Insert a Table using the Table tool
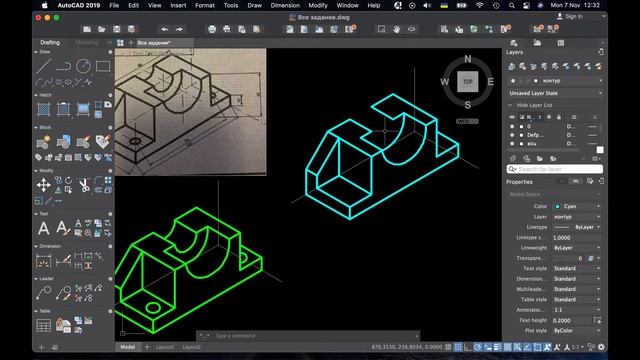This screenshot has width=640, height=360. pos(44,325)
